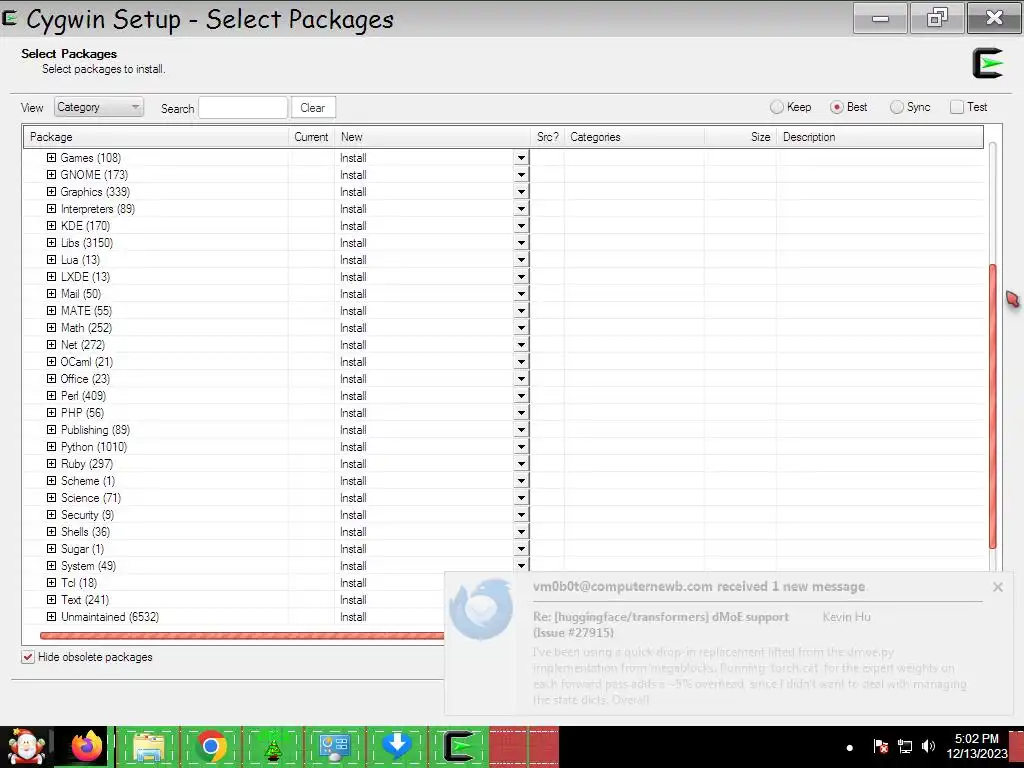1024x768 pixels.
Task: Expand the Games (108) category
Action: click(52, 157)
